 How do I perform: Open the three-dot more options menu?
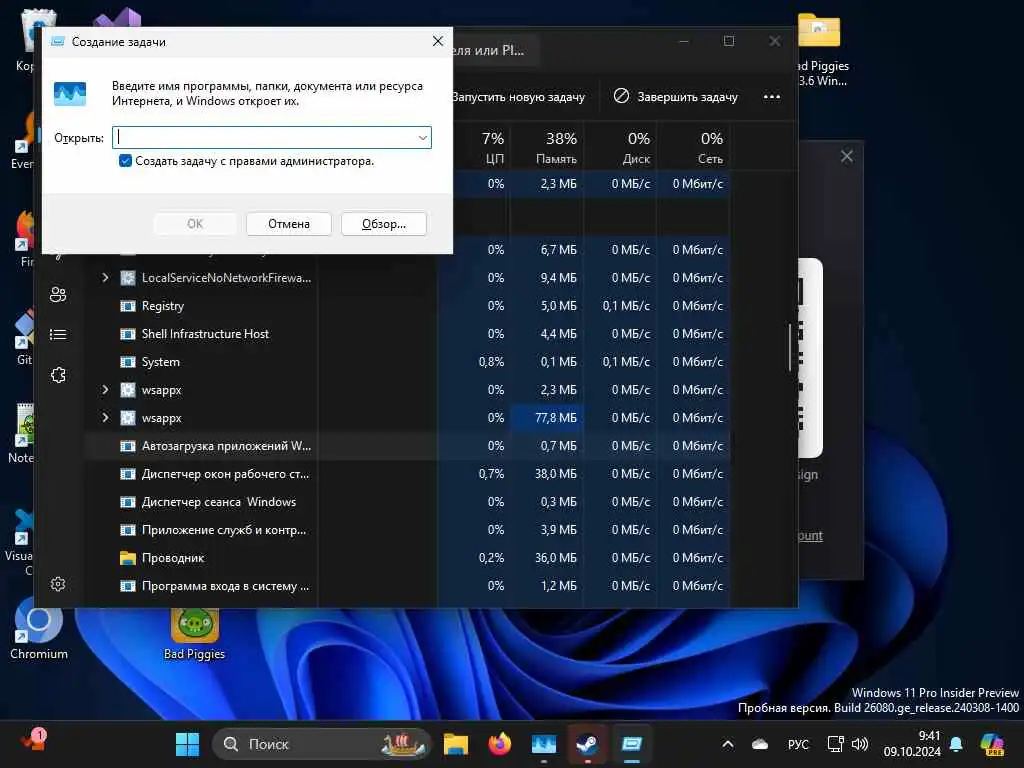point(772,97)
